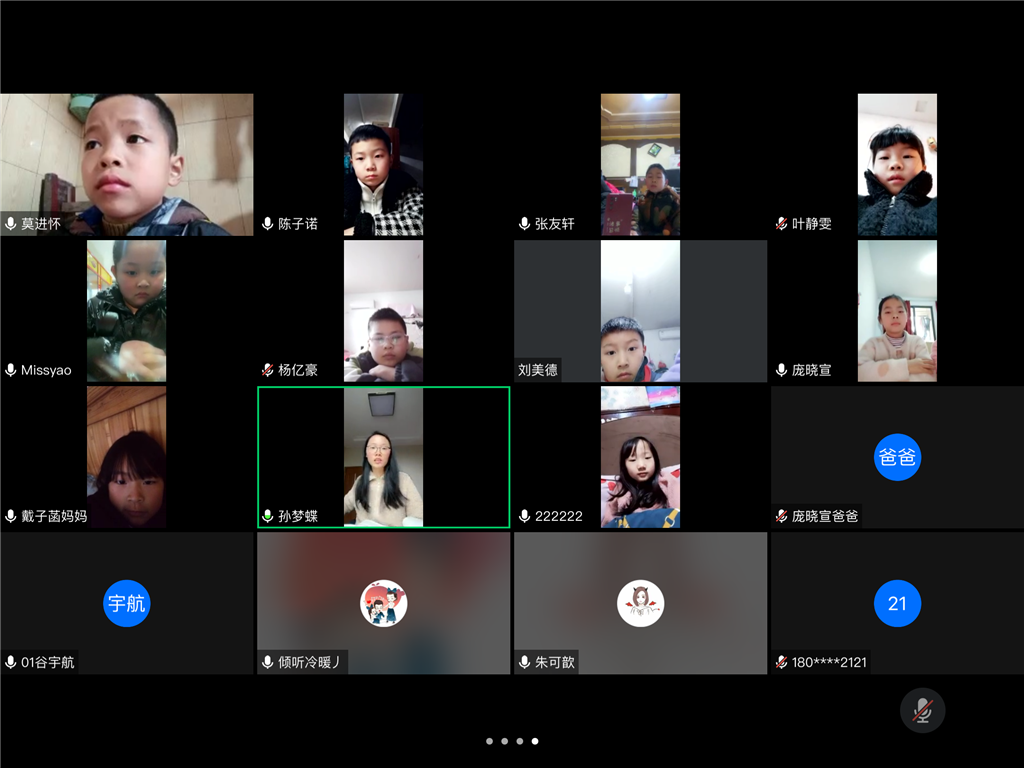The width and height of the screenshot is (1024, 768).
Task: Click the name label 庞晓宣爸爸
Action: point(825,517)
